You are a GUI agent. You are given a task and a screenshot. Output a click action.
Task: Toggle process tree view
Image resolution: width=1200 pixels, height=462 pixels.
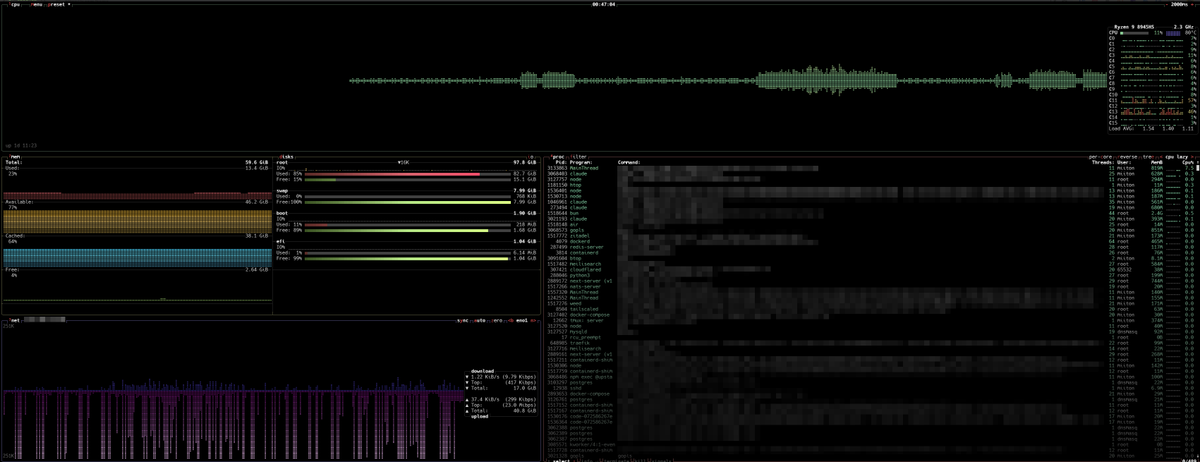(1148, 156)
